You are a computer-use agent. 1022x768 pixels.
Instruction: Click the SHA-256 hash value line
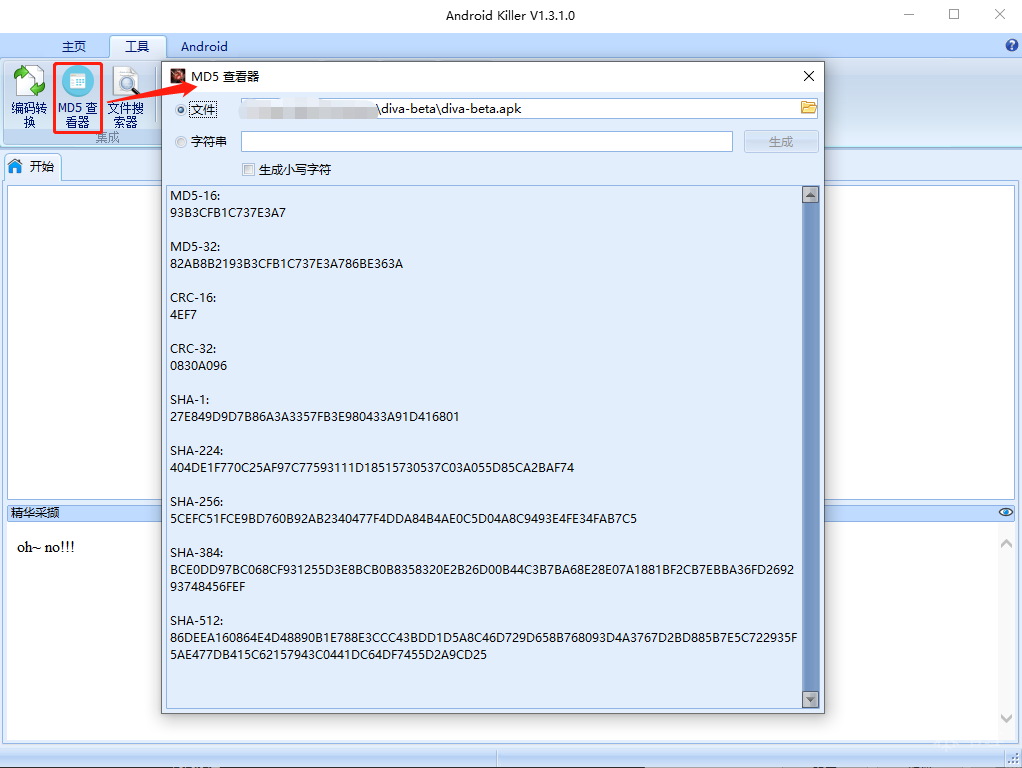pos(403,518)
